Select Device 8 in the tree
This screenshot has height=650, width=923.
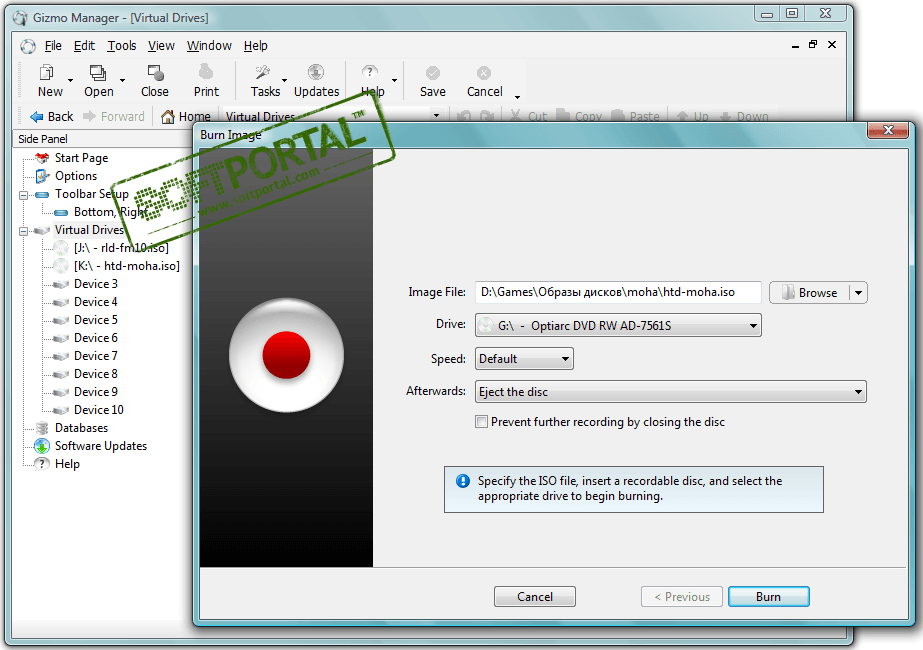(x=95, y=374)
